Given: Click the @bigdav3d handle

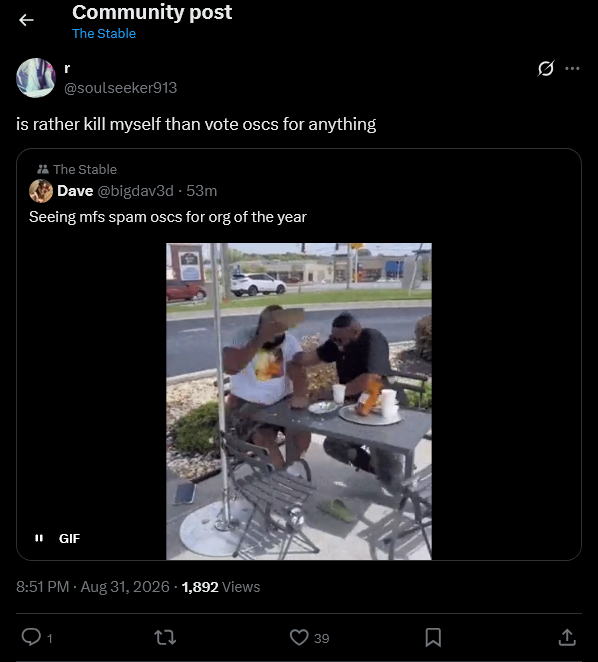Looking at the screenshot, I should (136, 191).
